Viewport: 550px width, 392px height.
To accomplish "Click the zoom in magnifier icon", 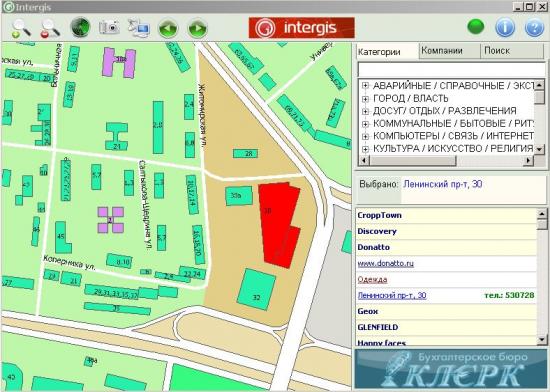I will click(21, 28).
